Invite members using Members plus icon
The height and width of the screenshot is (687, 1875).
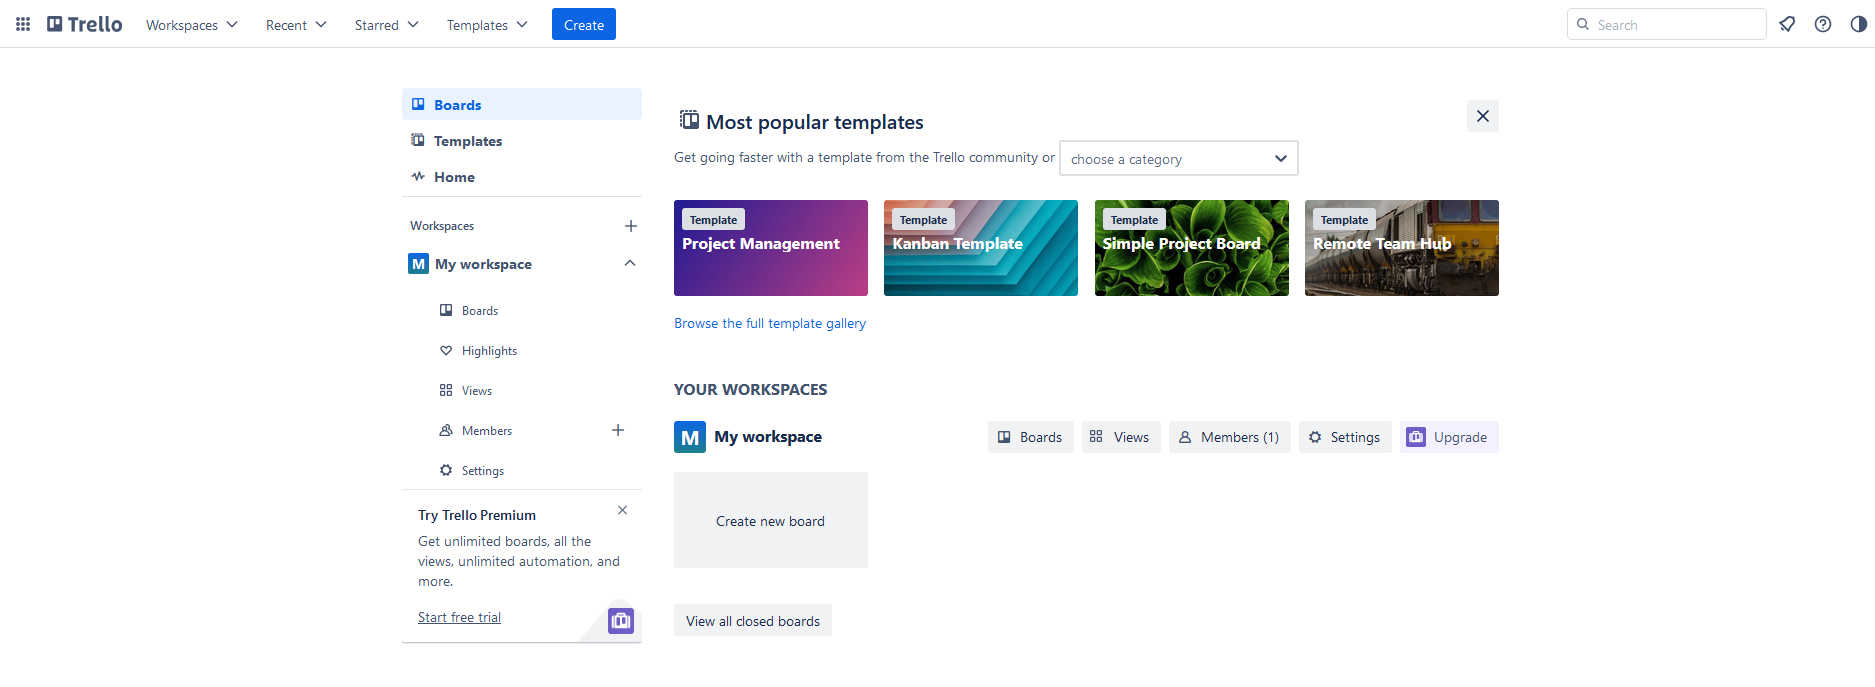point(618,430)
